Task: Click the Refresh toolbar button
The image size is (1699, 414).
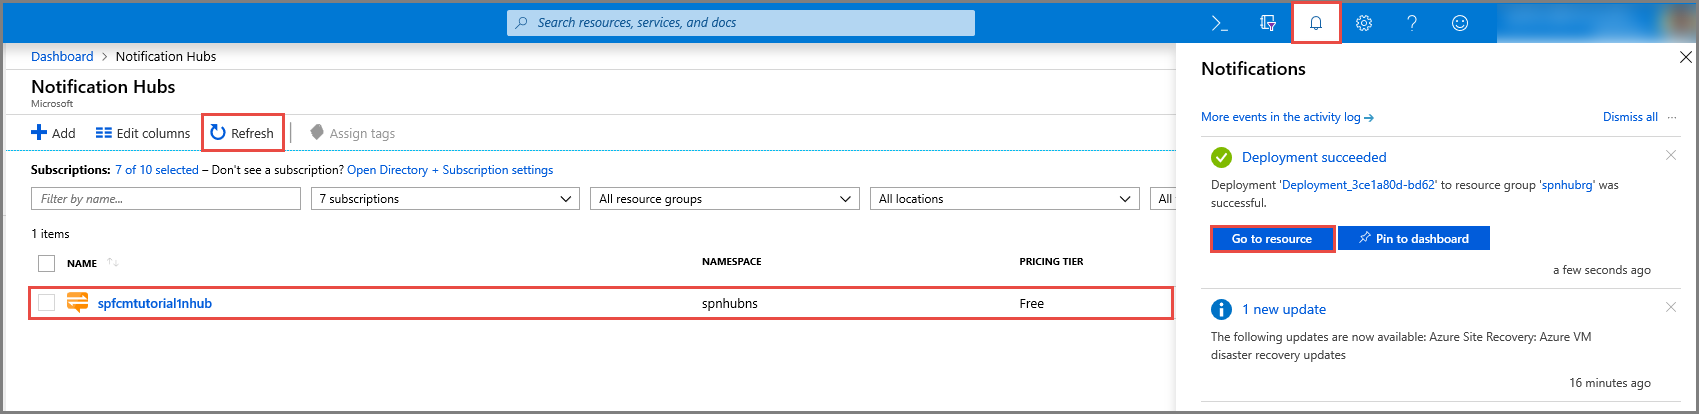Action: point(242,133)
